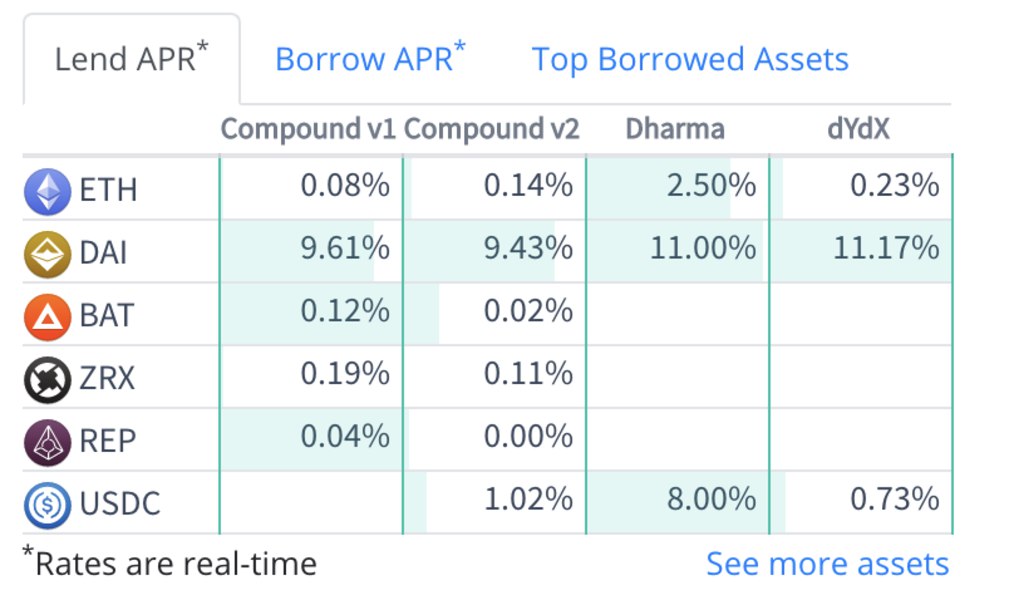Image resolution: width=1009 pixels, height=600 pixels.
Task: Click the BAT orange triangle icon
Action: 48,317
